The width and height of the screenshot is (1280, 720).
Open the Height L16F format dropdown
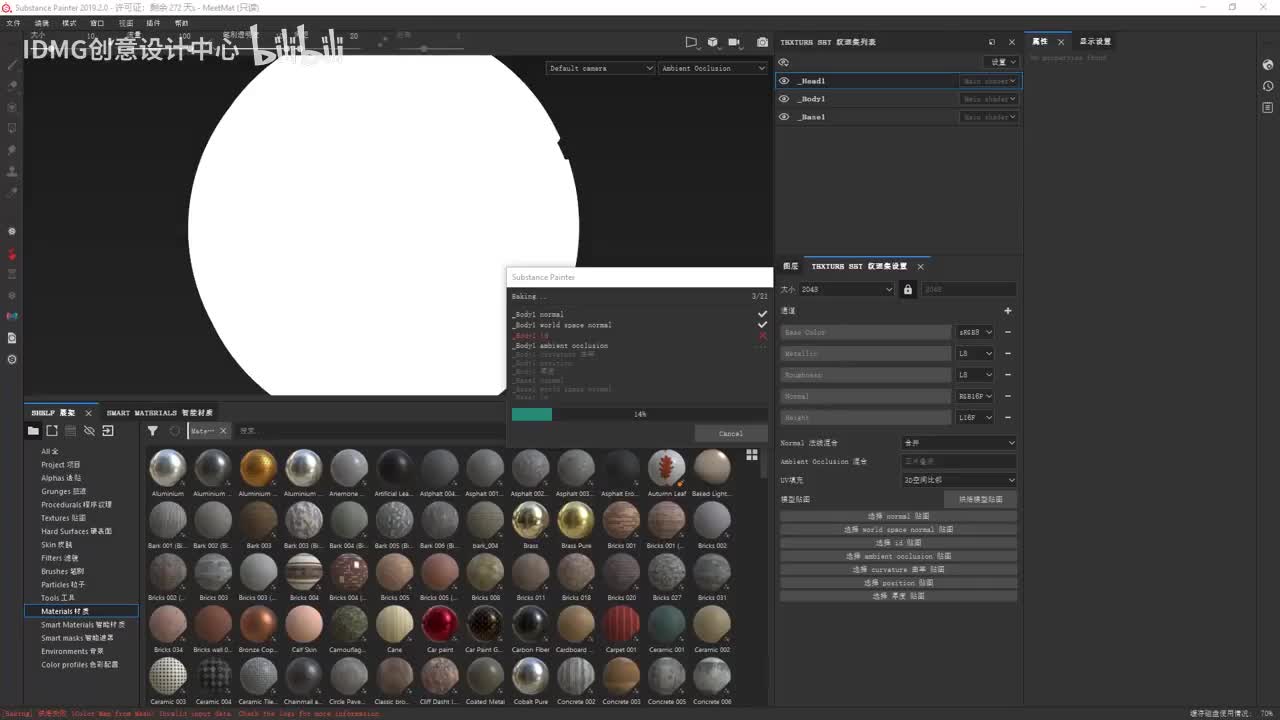click(975, 417)
